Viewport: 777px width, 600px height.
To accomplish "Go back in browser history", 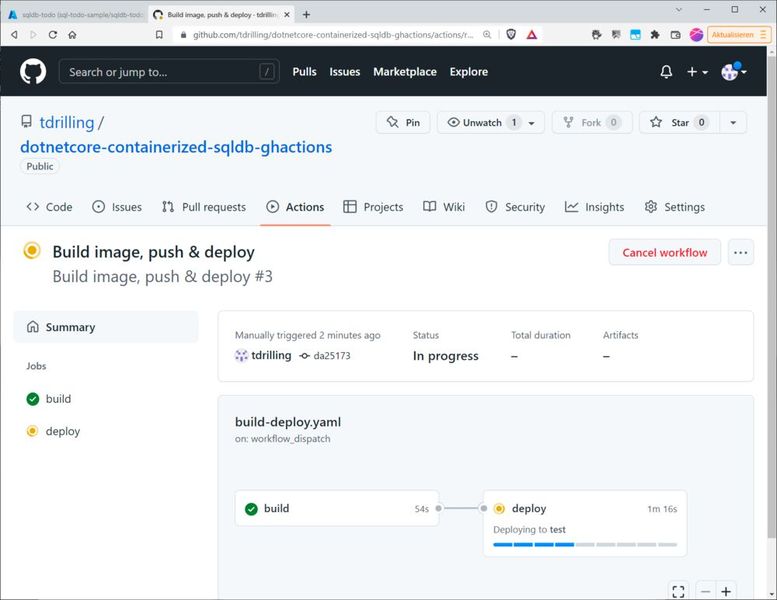I will click(x=14, y=35).
